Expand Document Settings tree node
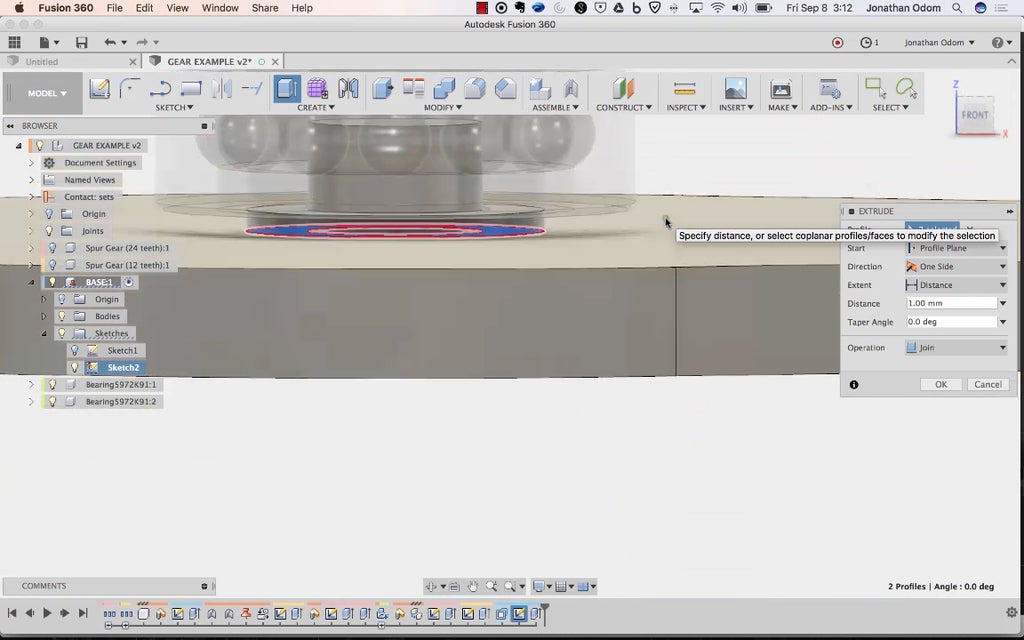This screenshot has height=640, width=1024. point(31,163)
